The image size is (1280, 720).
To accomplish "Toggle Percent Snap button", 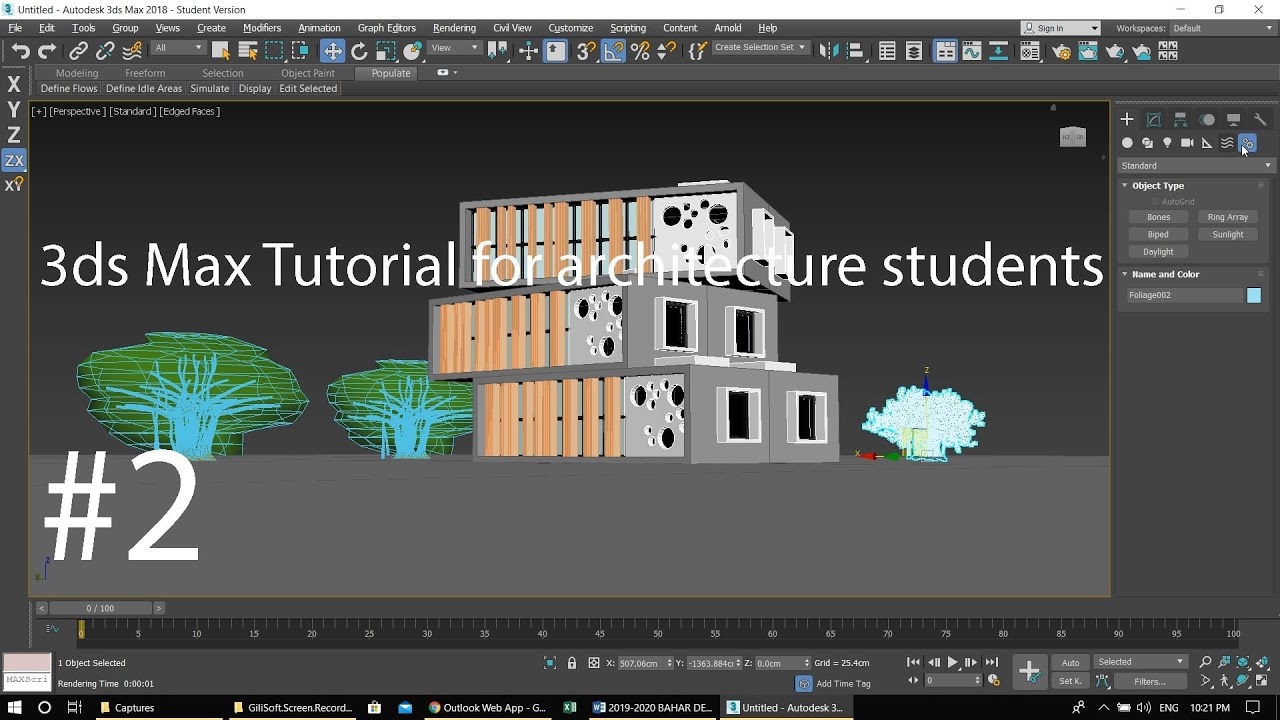I will pyautogui.click(x=641, y=51).
